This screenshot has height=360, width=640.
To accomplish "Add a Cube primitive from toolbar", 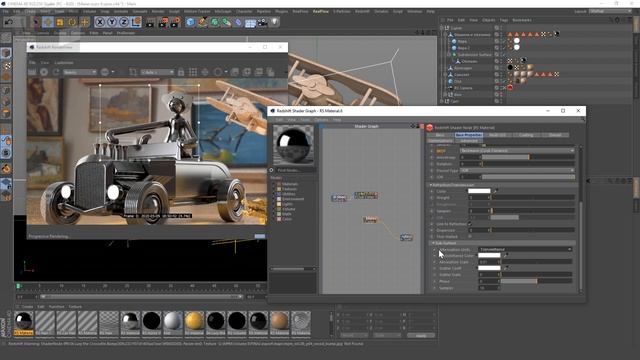I will pos(190,22).
